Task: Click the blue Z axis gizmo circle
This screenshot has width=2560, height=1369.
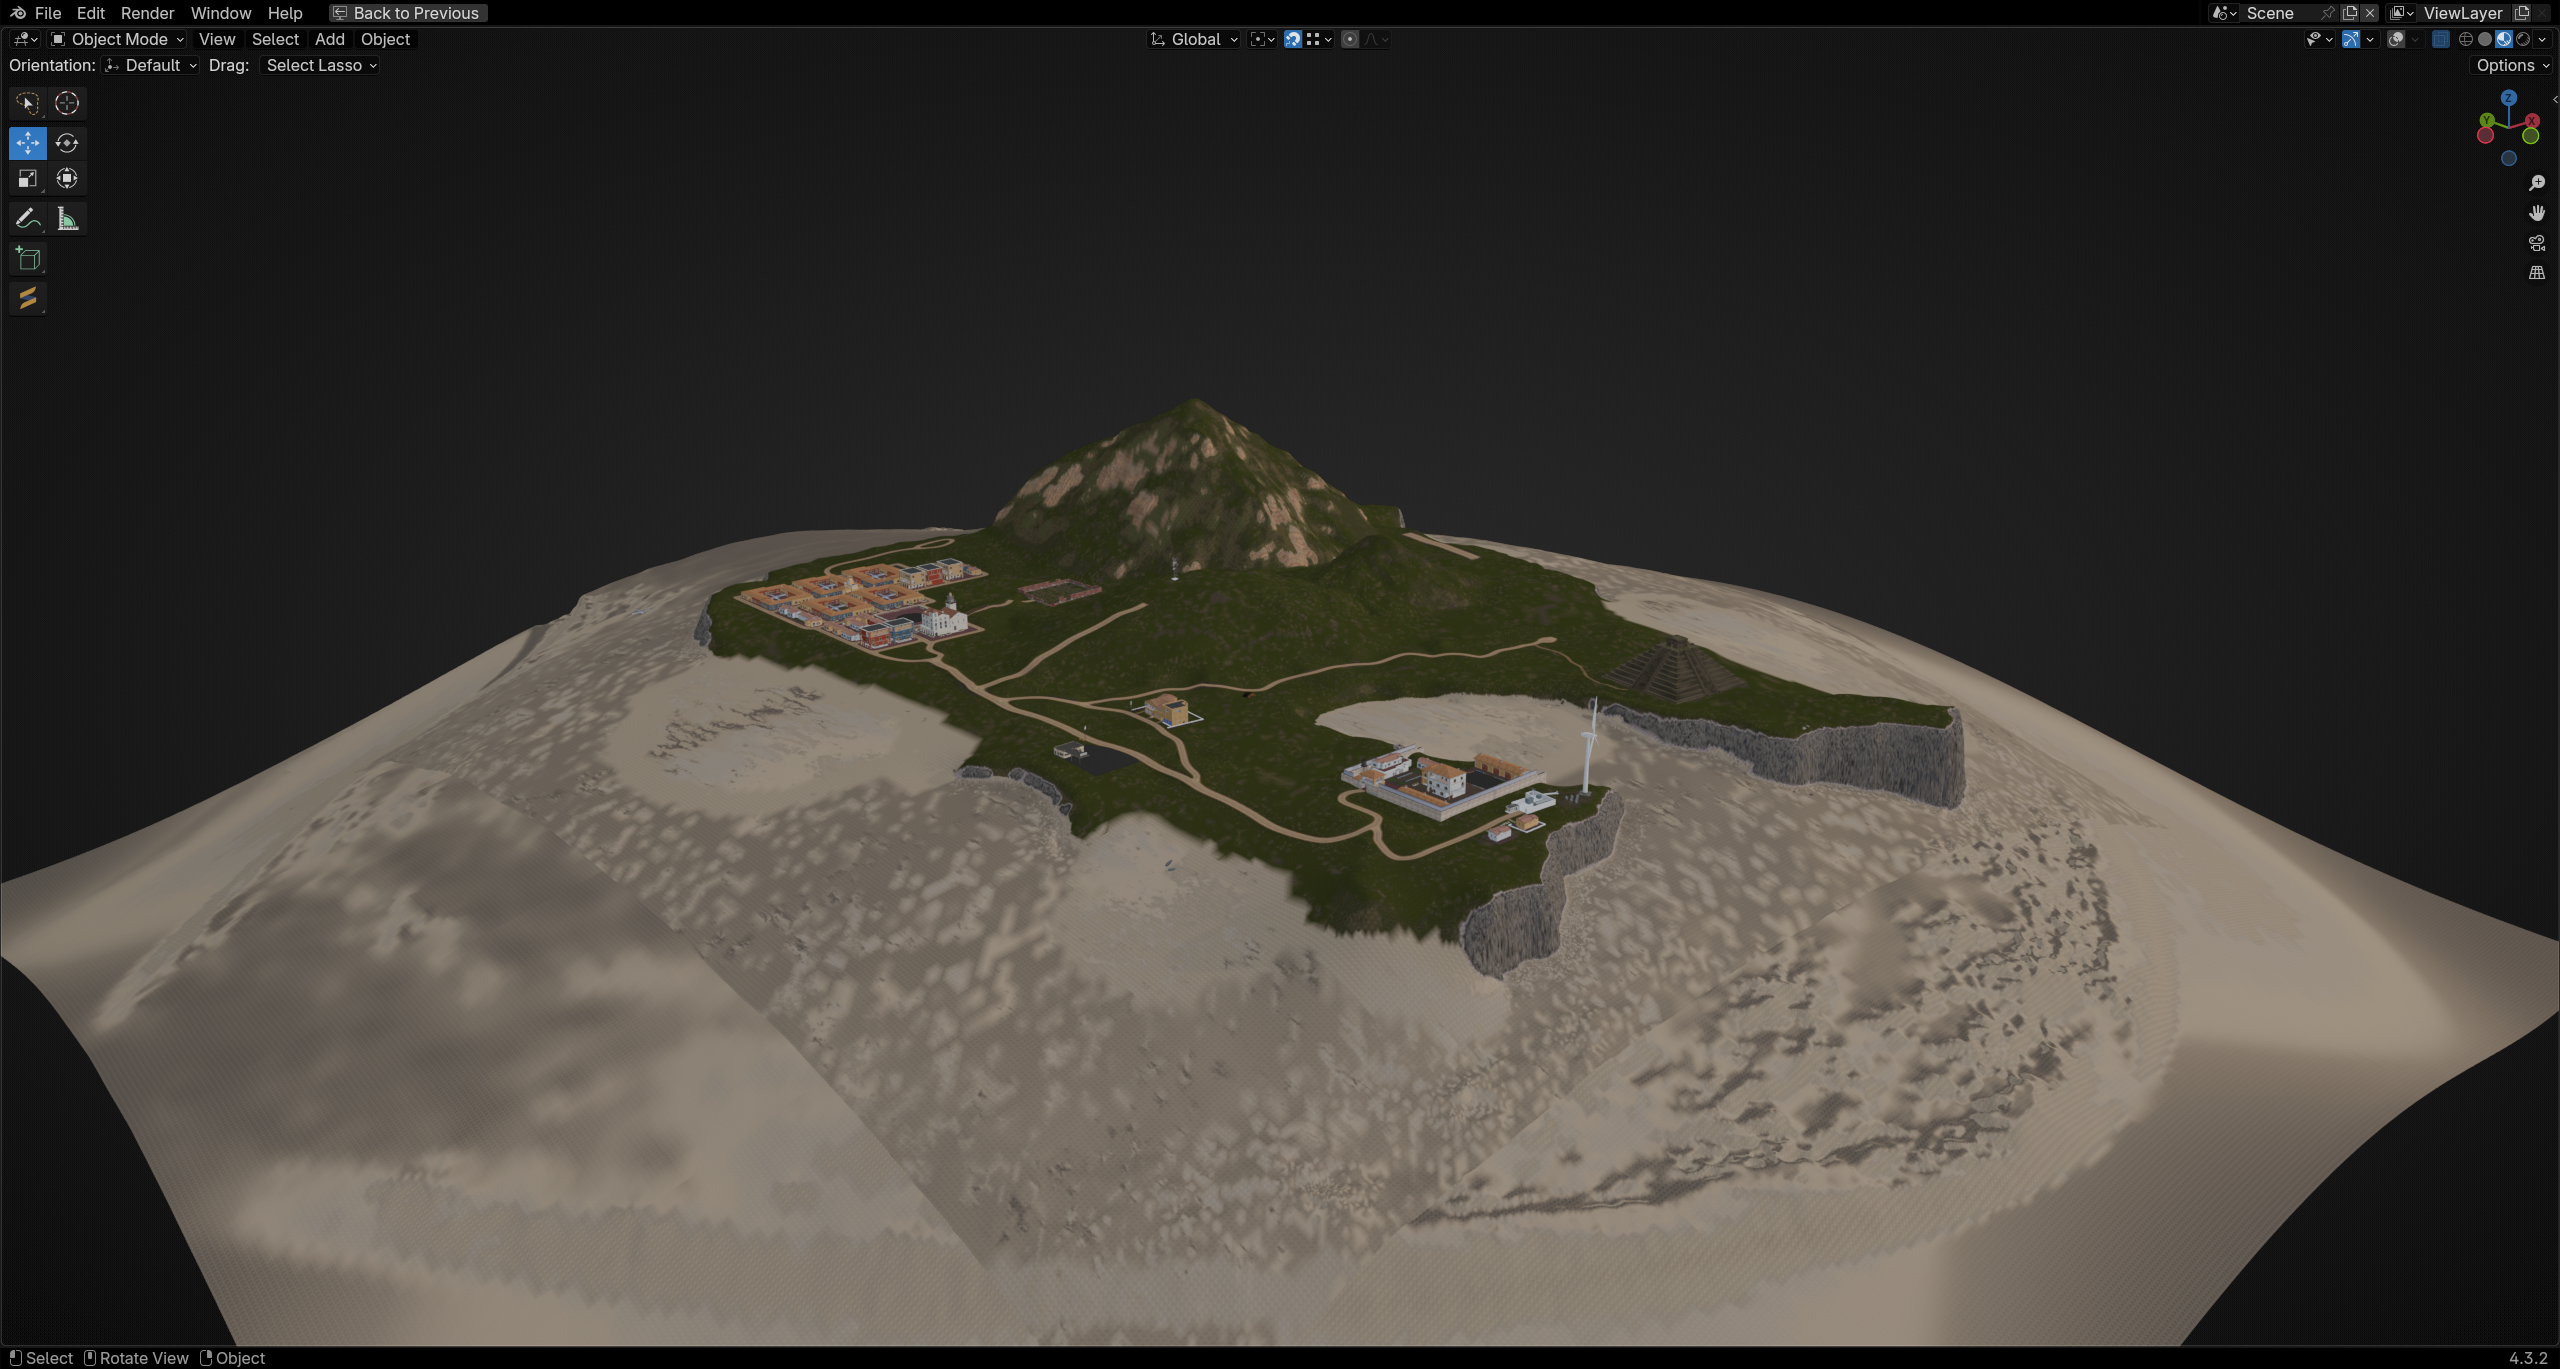Action: pos(2508,98)
